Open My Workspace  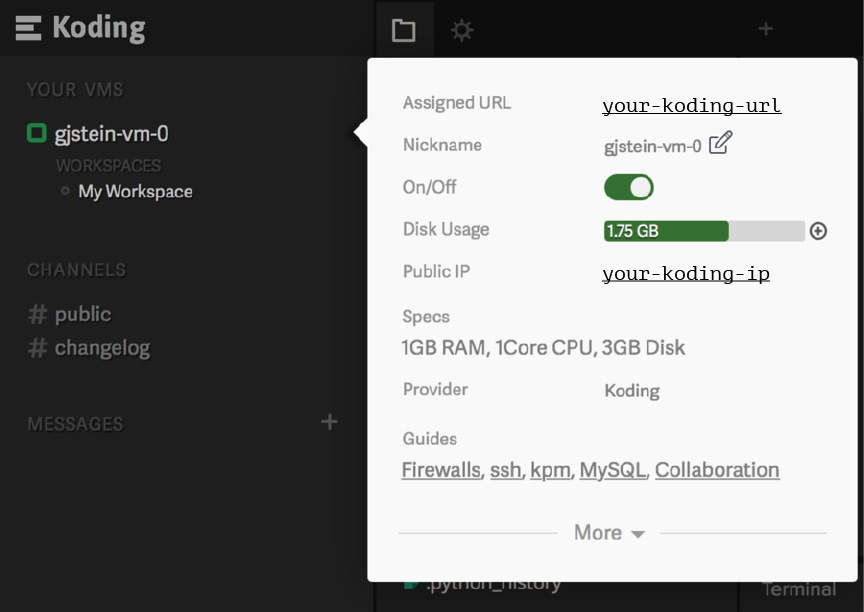pyautogui.click(x=136, y=191)
